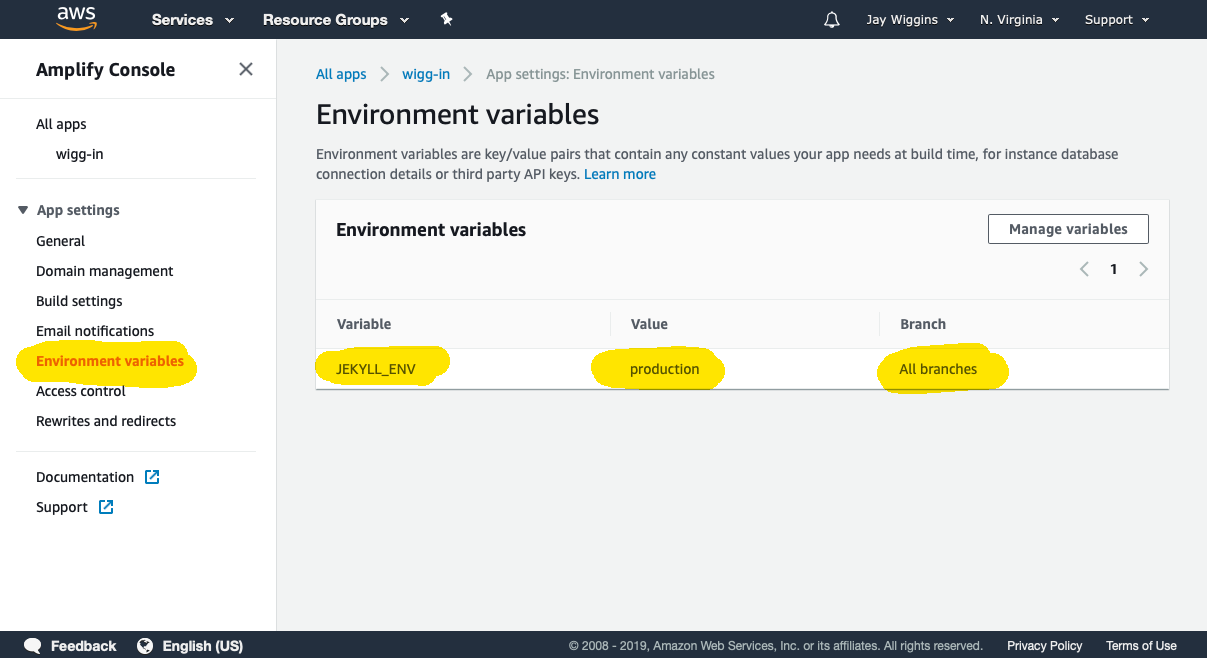Image resolution: width=1207 pixels, height=658 pixels.
Task: Go to wigg-in breadcrumb
Action: tap(426, 74)
